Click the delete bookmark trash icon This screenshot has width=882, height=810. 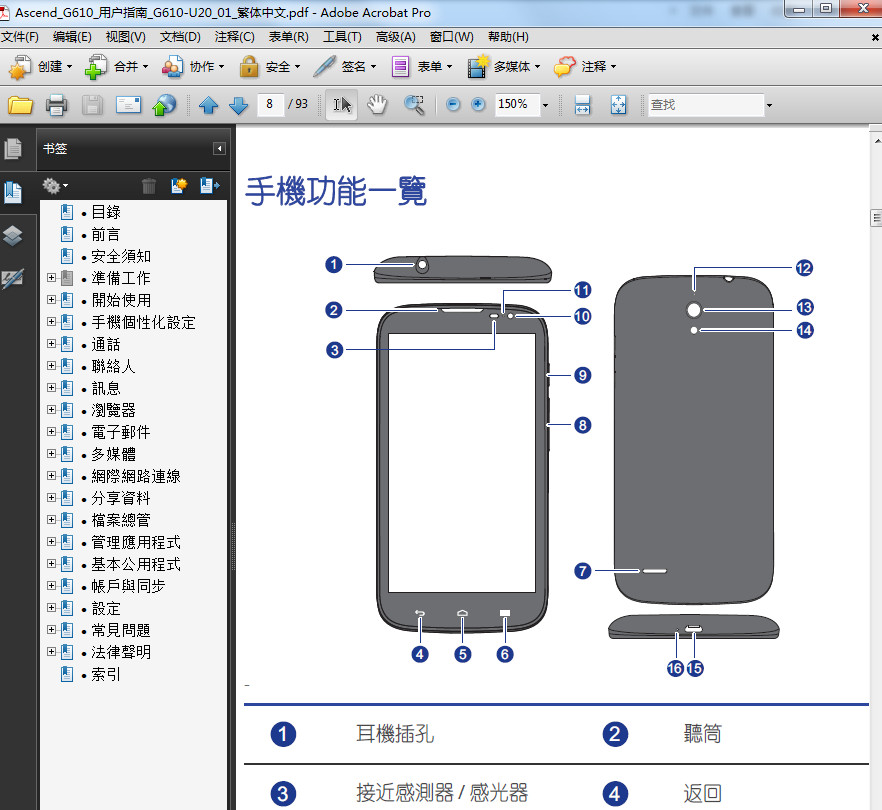pyautogui.click(x=148, y=186)
